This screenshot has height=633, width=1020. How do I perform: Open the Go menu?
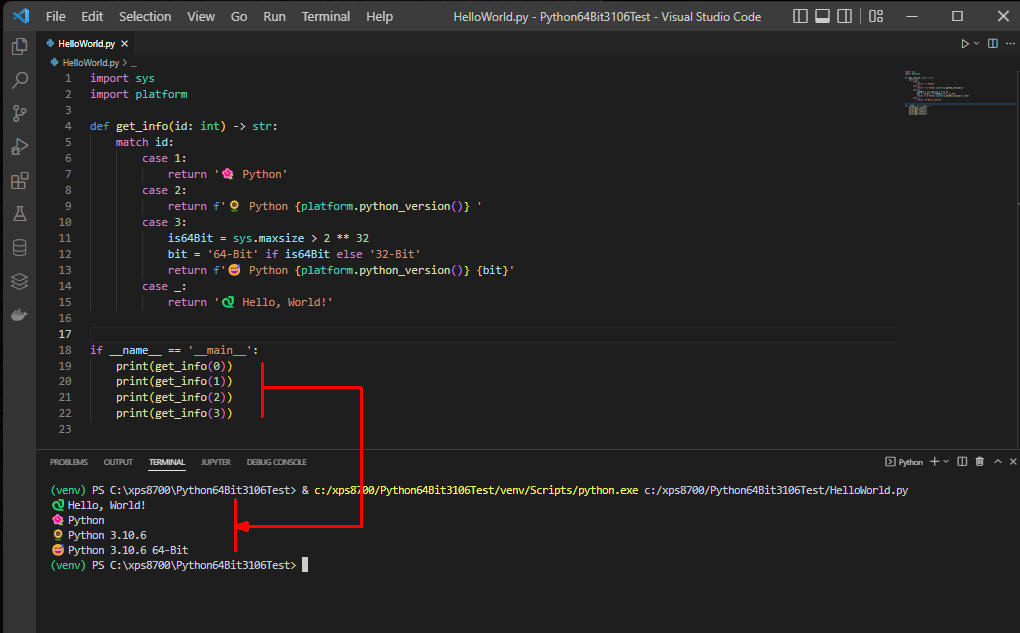point(239,16)
